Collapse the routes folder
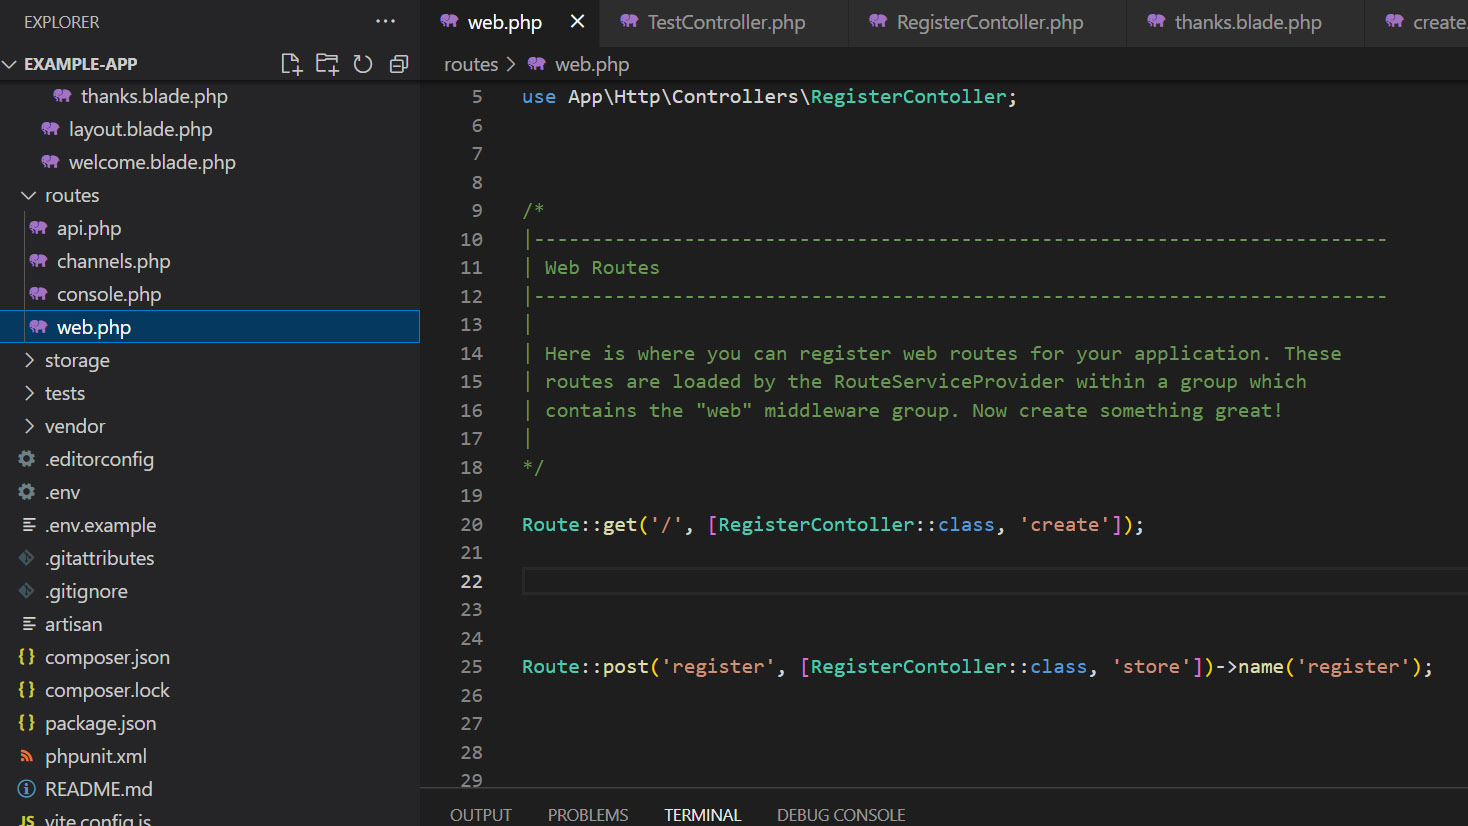The height and width of the screenshot is (826, 1468). pos(29,195)
